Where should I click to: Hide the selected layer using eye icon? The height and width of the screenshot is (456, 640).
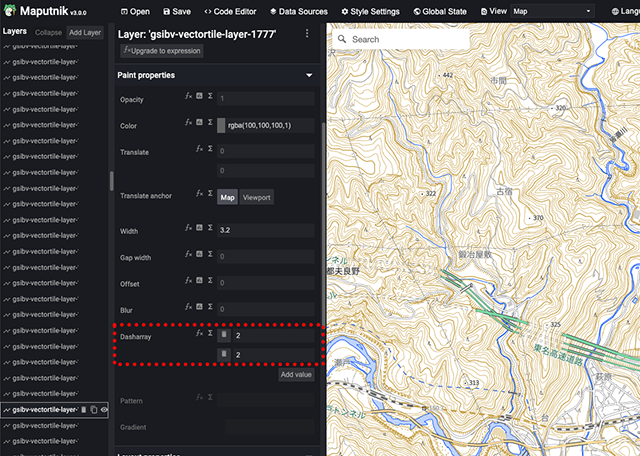104,410
